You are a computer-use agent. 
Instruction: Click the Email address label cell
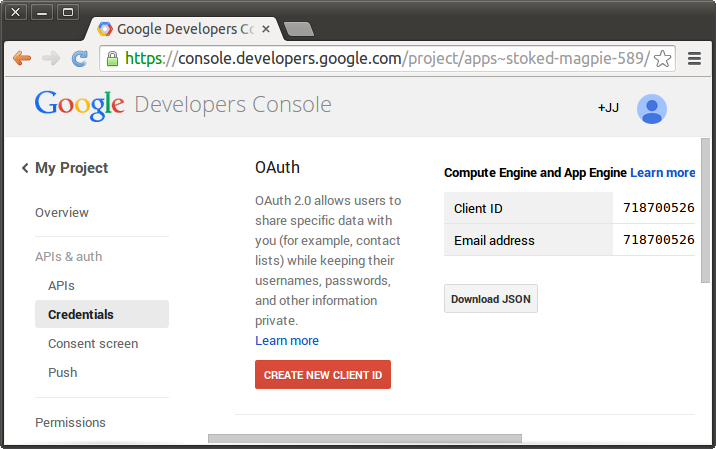point(528,240)
